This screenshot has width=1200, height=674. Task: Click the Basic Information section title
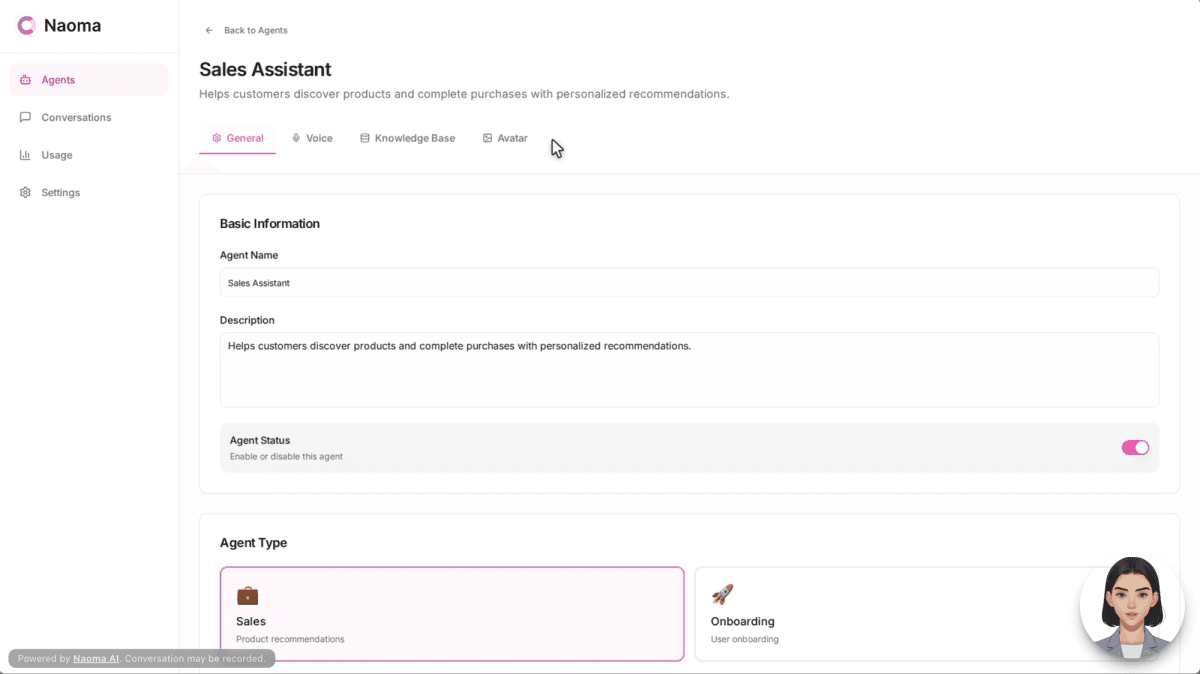click(270, 223)
